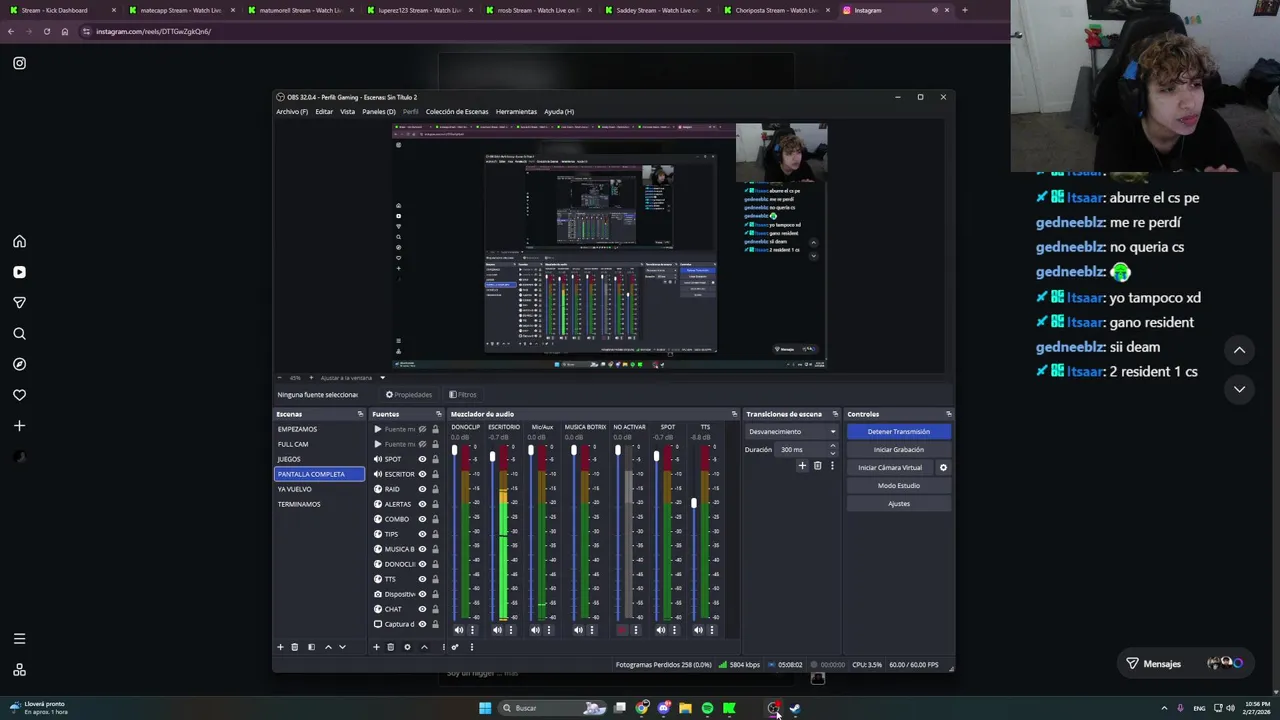
Task: Open the Instagram Reels icon in sidebar
Action: click(x=19, y=272)
